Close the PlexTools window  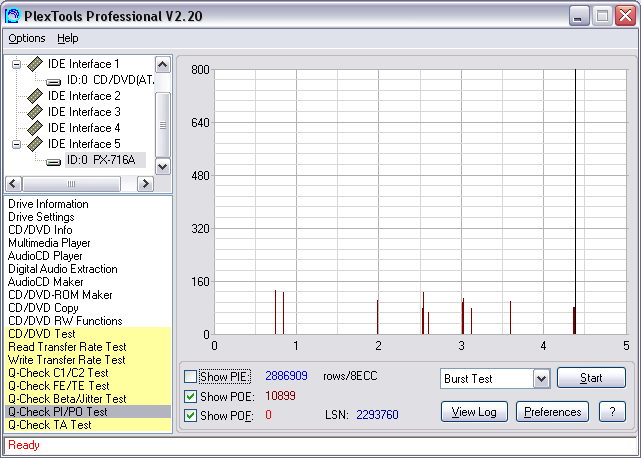625,16
